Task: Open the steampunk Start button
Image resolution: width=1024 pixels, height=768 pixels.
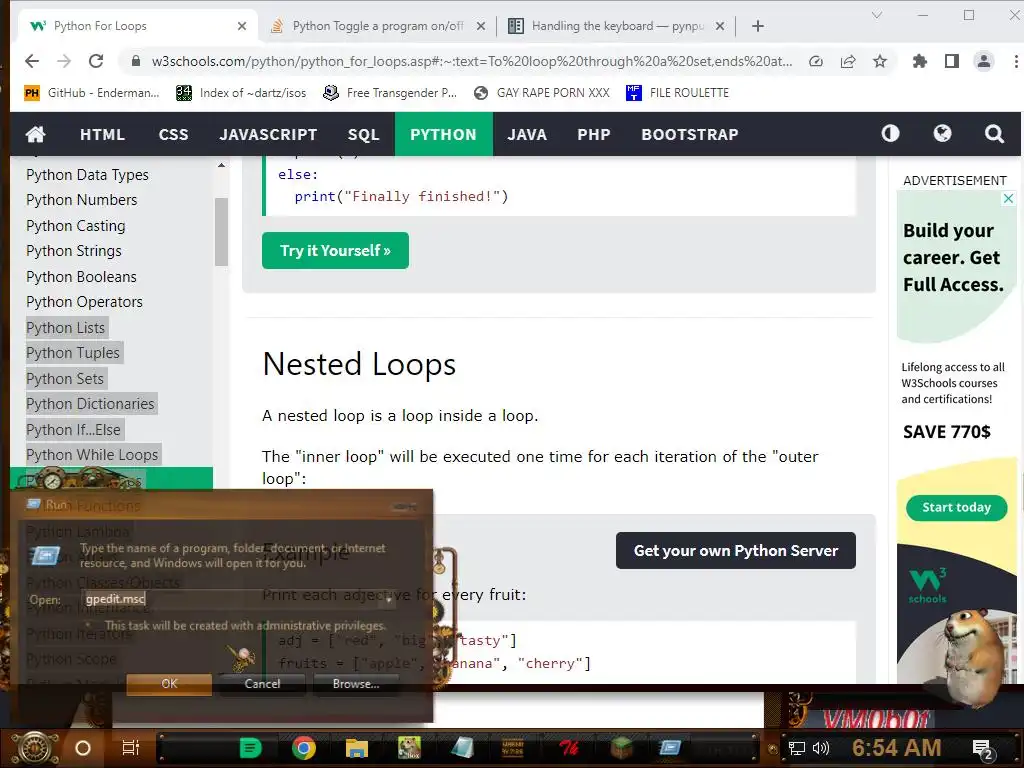Action: click(35, 748)
